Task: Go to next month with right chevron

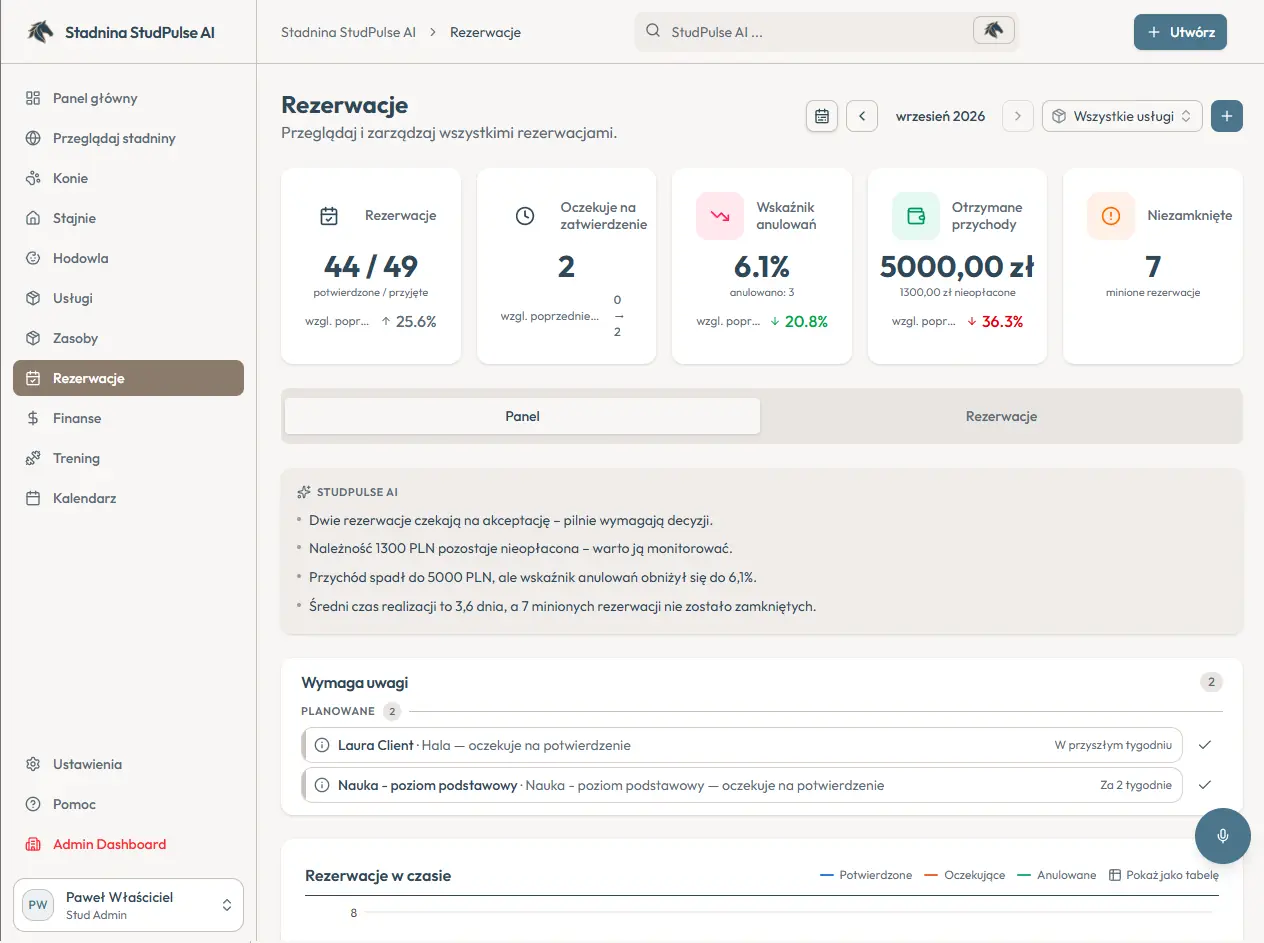Action: pos(1018,116)
